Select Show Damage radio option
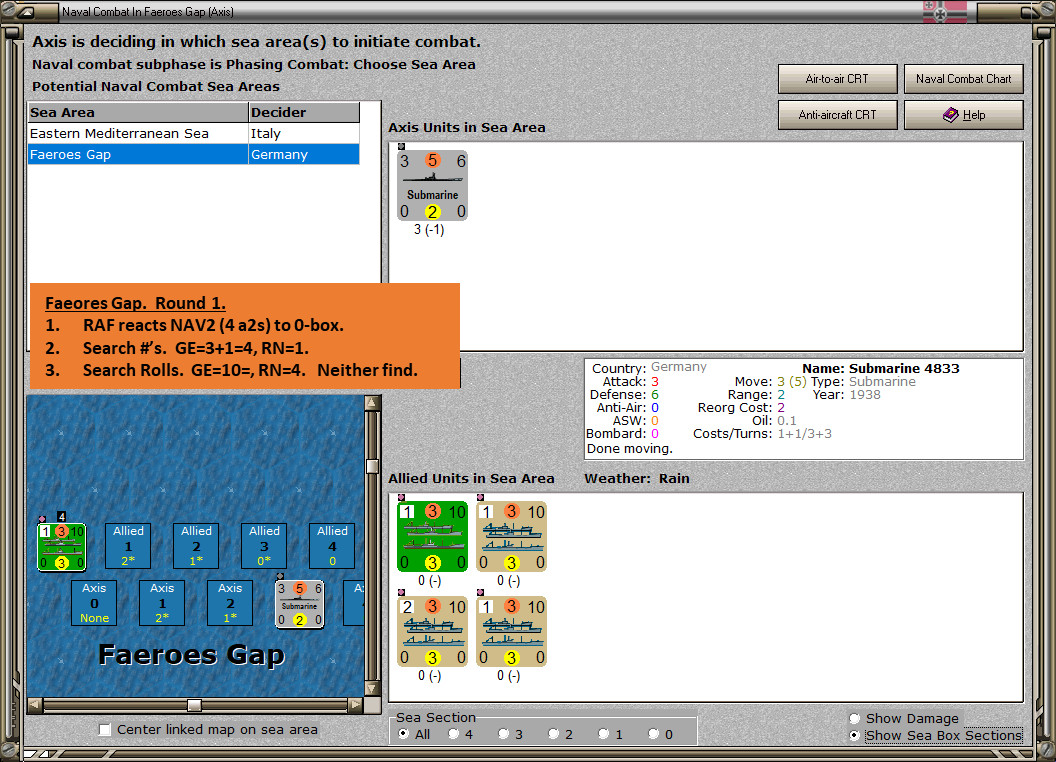This screenshot has height=762, width=1056. point(855,718)
